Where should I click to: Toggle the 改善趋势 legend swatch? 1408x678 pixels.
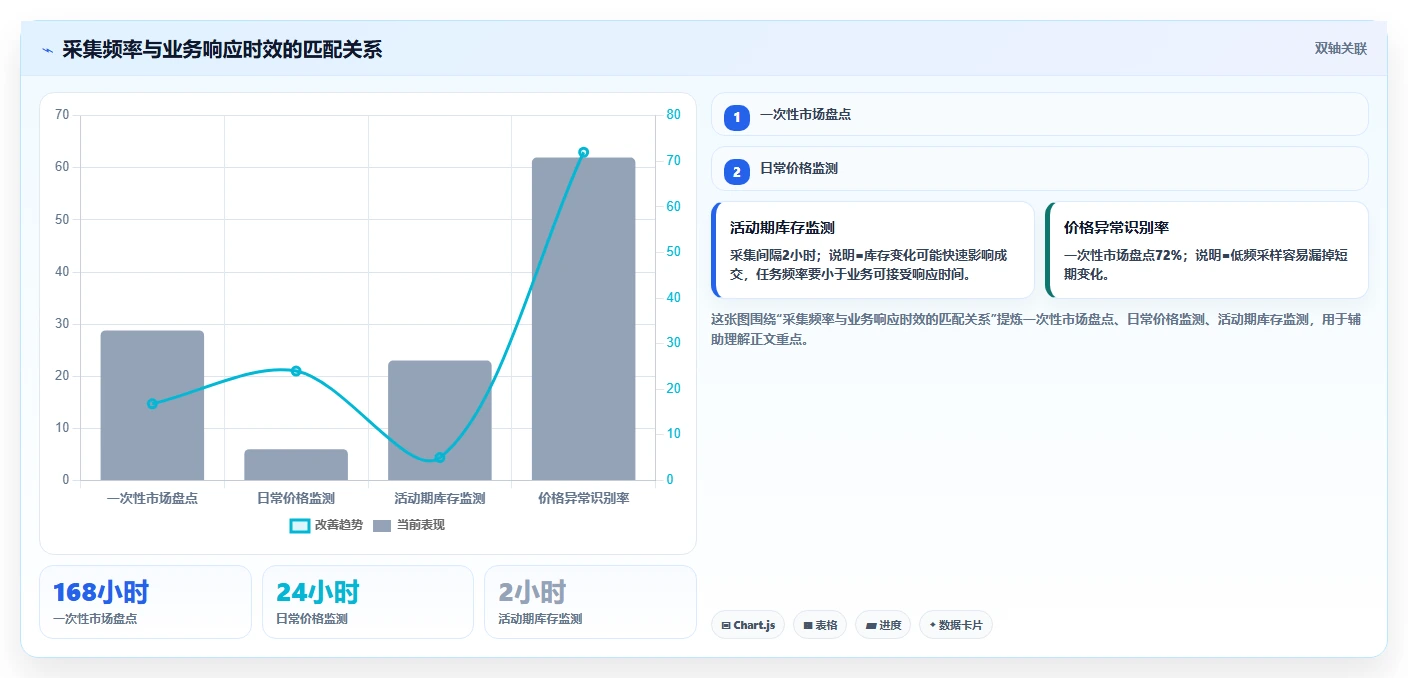point(299,525)
